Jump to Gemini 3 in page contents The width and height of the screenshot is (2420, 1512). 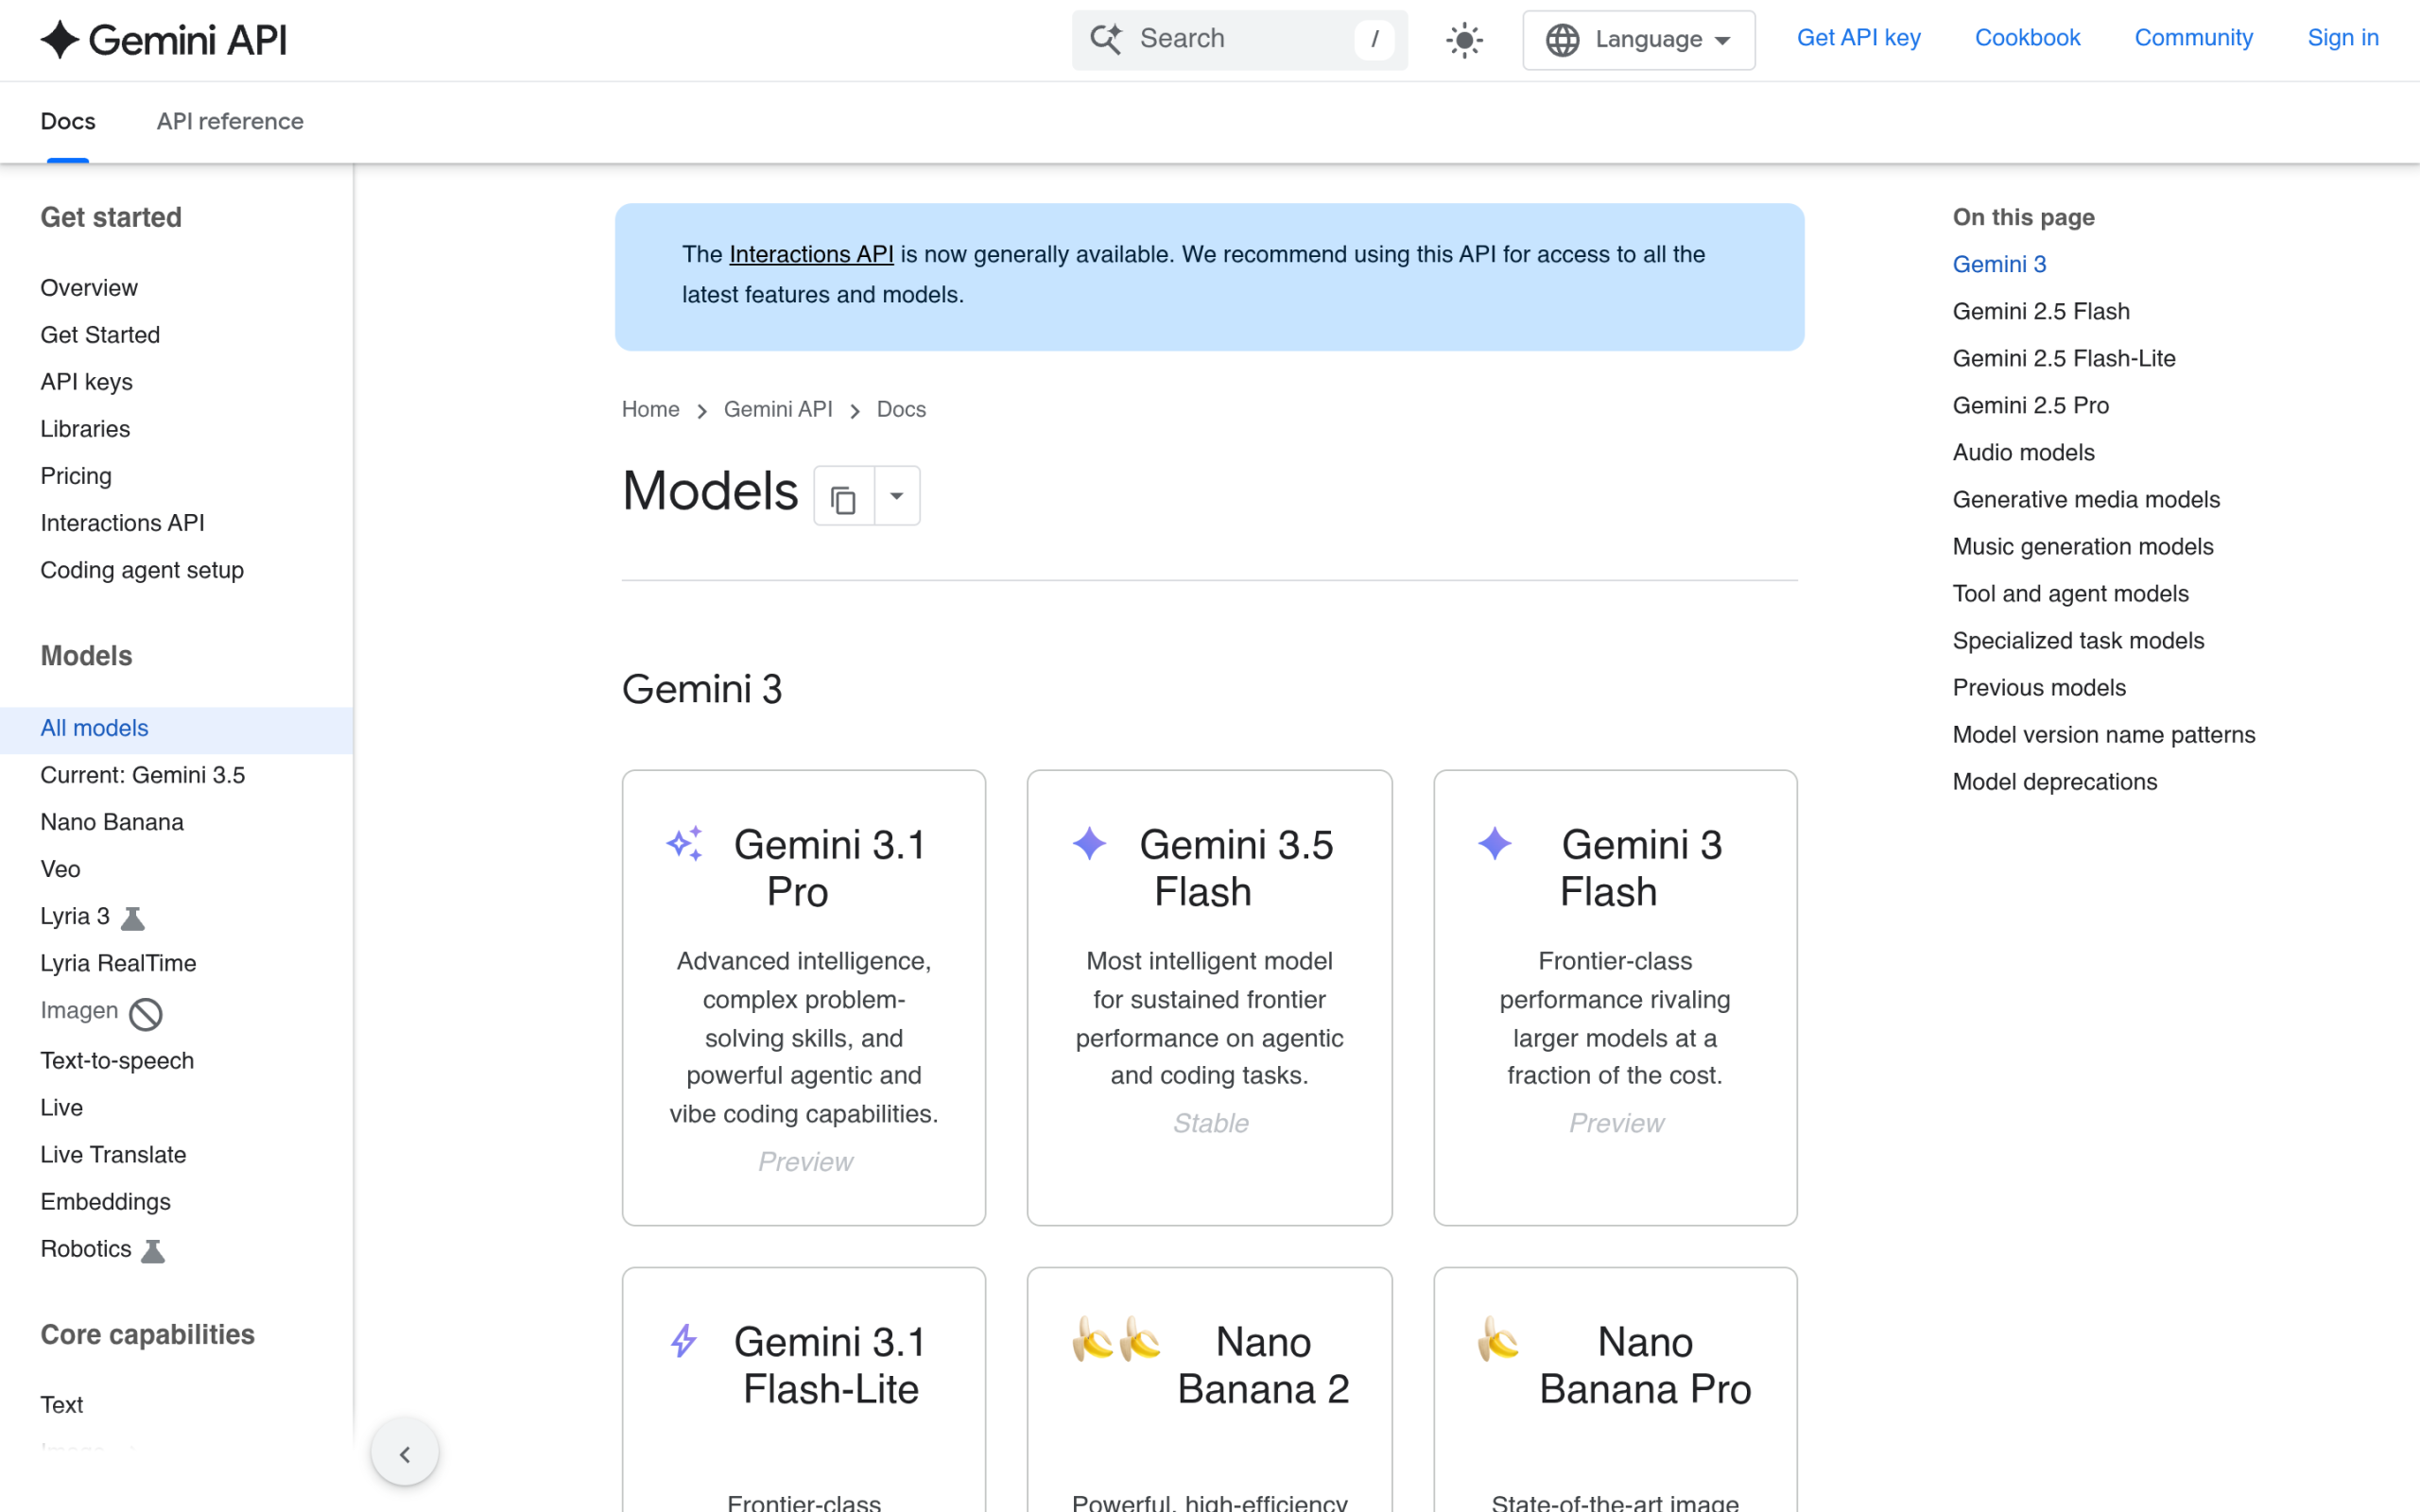(x=1999, y=264)
